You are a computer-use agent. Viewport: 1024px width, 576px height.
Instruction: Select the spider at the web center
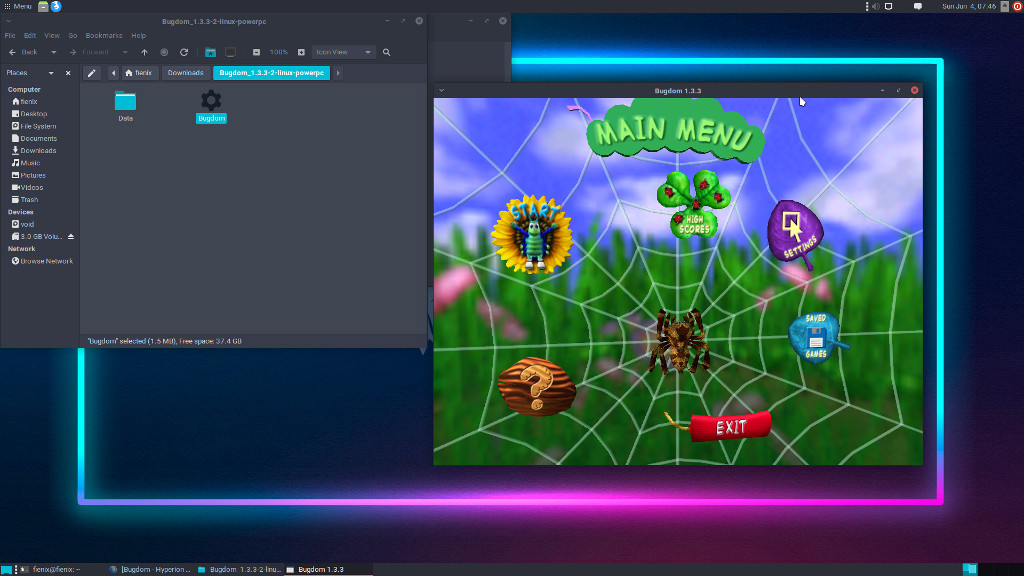(679, 342)
